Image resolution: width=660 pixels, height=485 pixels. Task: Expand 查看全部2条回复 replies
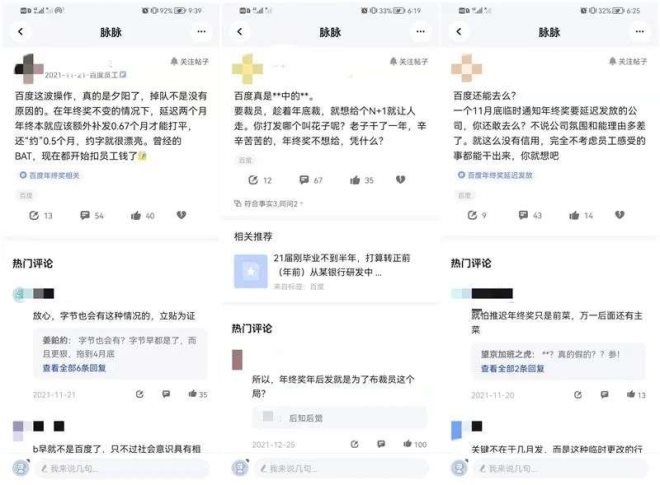coord(513,368)
